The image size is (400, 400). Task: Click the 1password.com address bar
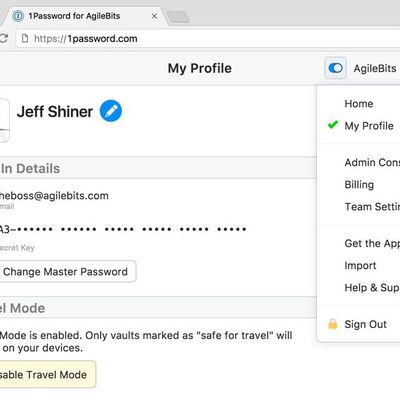click(x=207, y=38)
